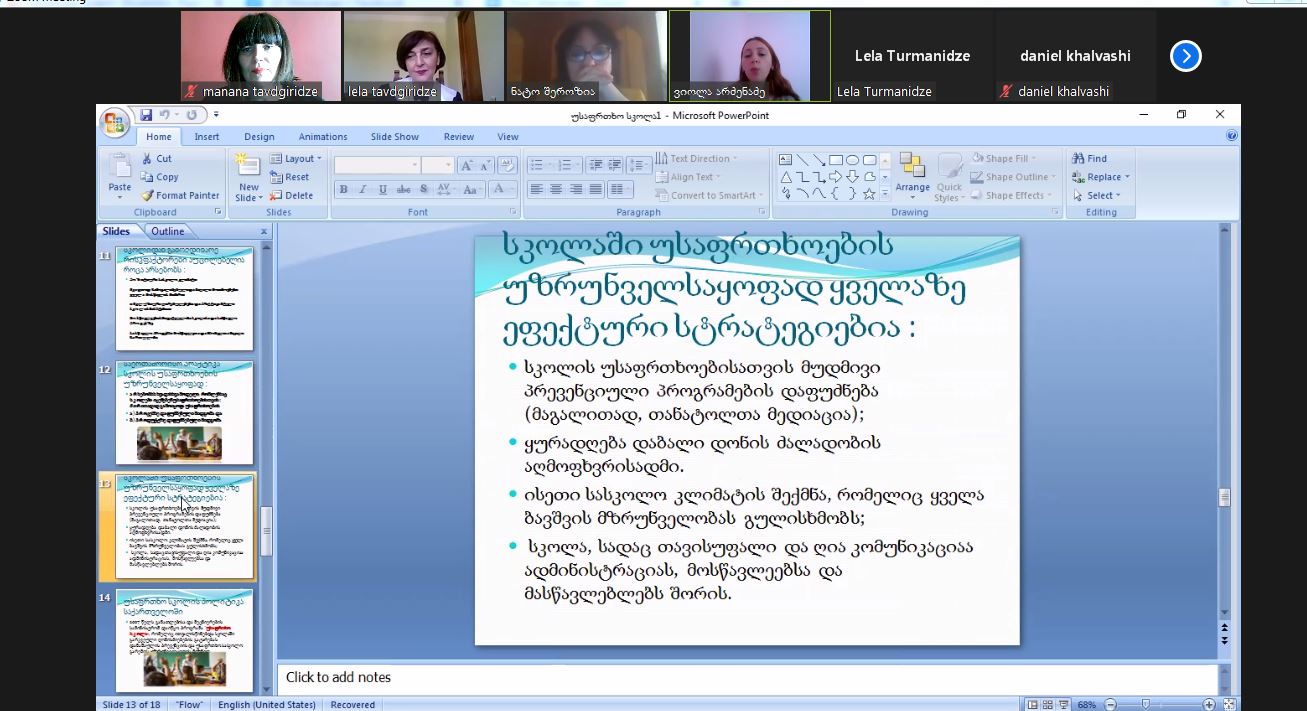The width and height of the screenshot is (1307, 711).
Task: Open the Layout dropdown
Action: pyautogui.click(x=296, y=159)
